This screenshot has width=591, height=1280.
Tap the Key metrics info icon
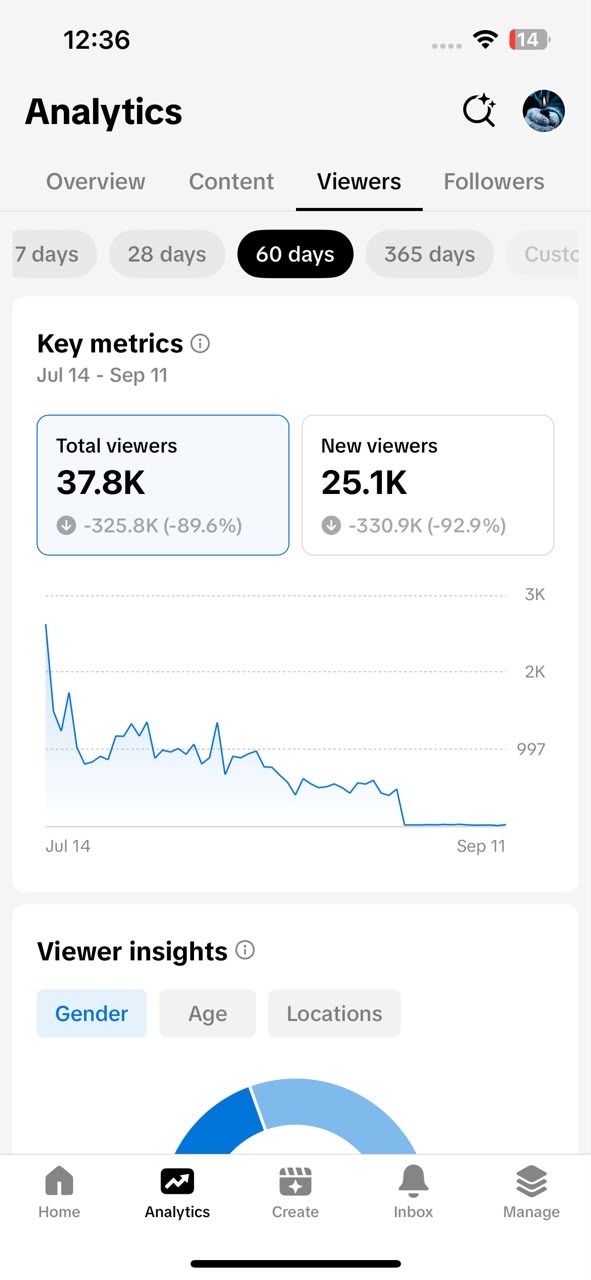coord(200,344)
